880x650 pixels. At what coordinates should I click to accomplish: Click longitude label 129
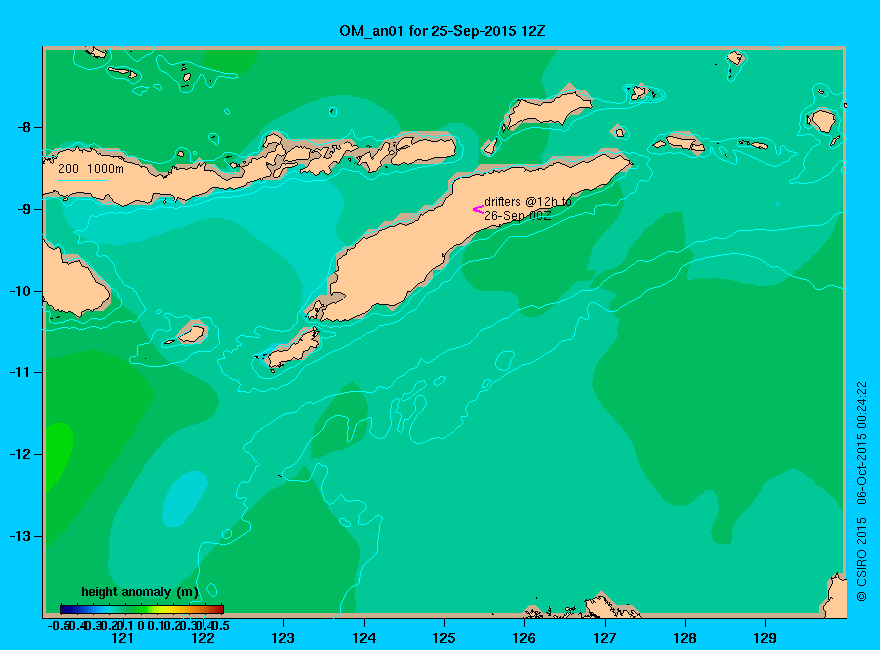765,638
